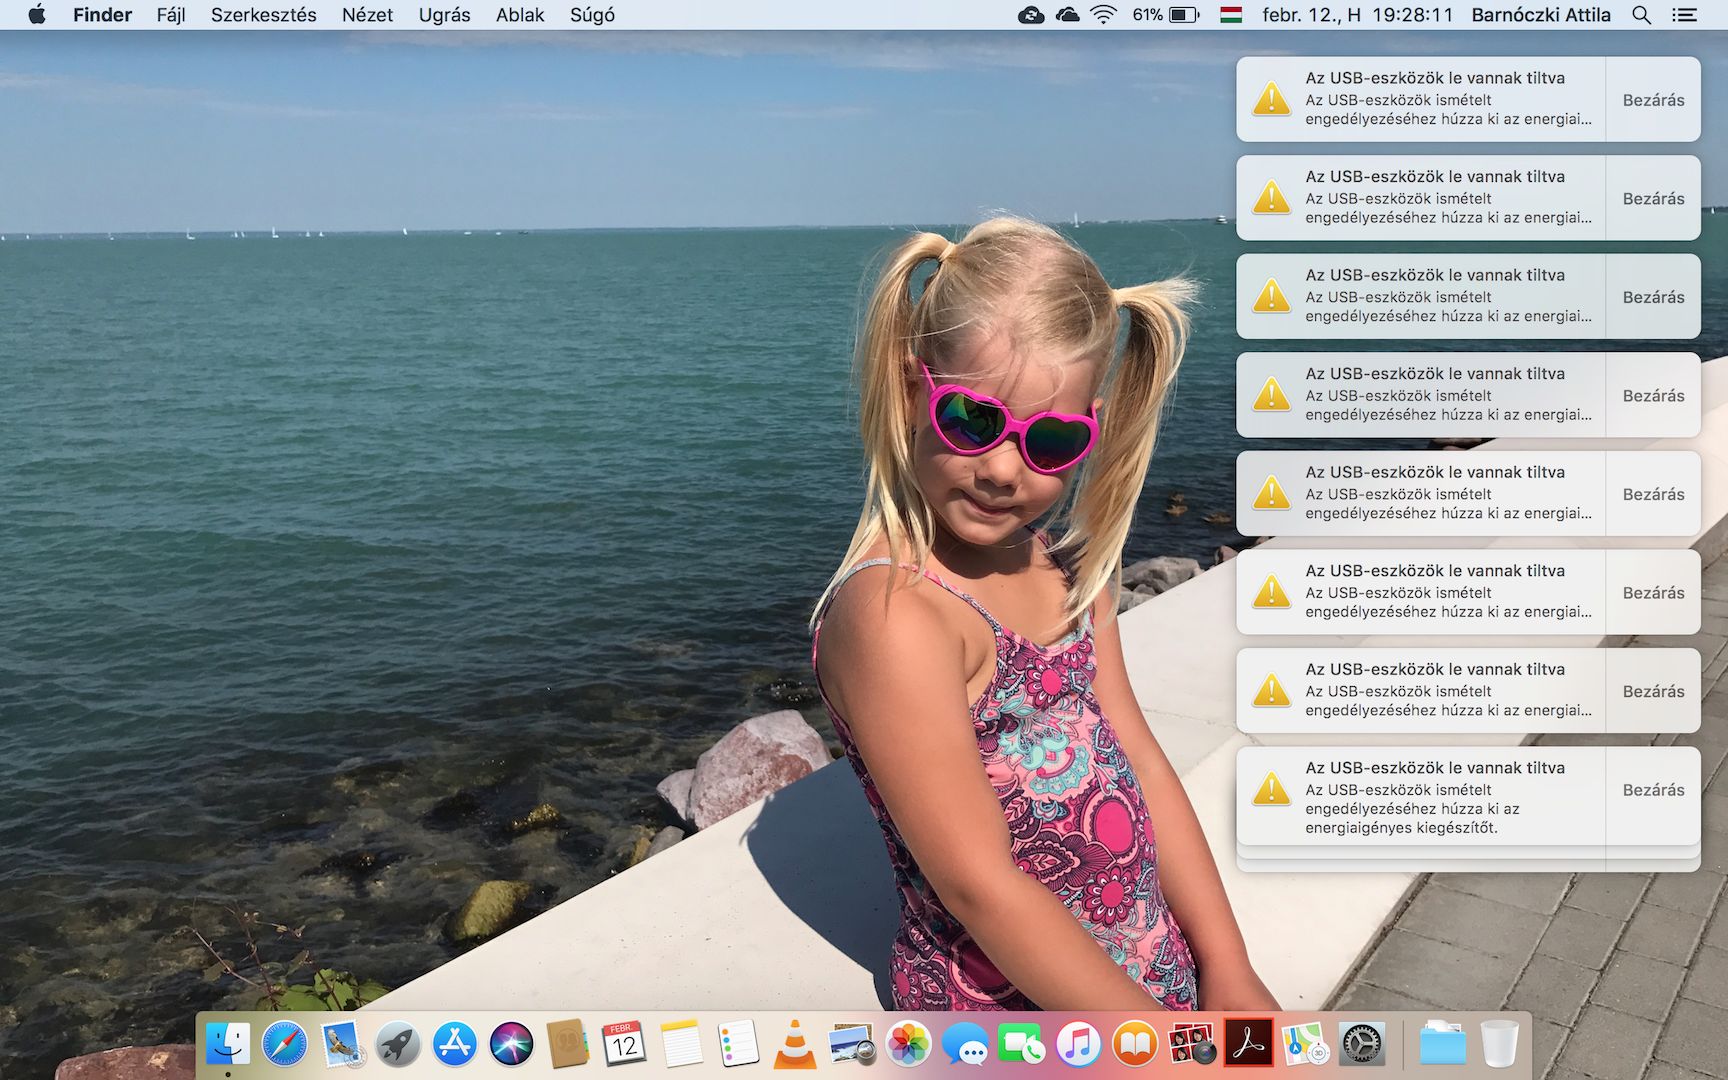The width and height of the screenshot is (1728, 1080).
Task: Open Launchpad rocket icon in Dock
Action: click(398, 1044)
